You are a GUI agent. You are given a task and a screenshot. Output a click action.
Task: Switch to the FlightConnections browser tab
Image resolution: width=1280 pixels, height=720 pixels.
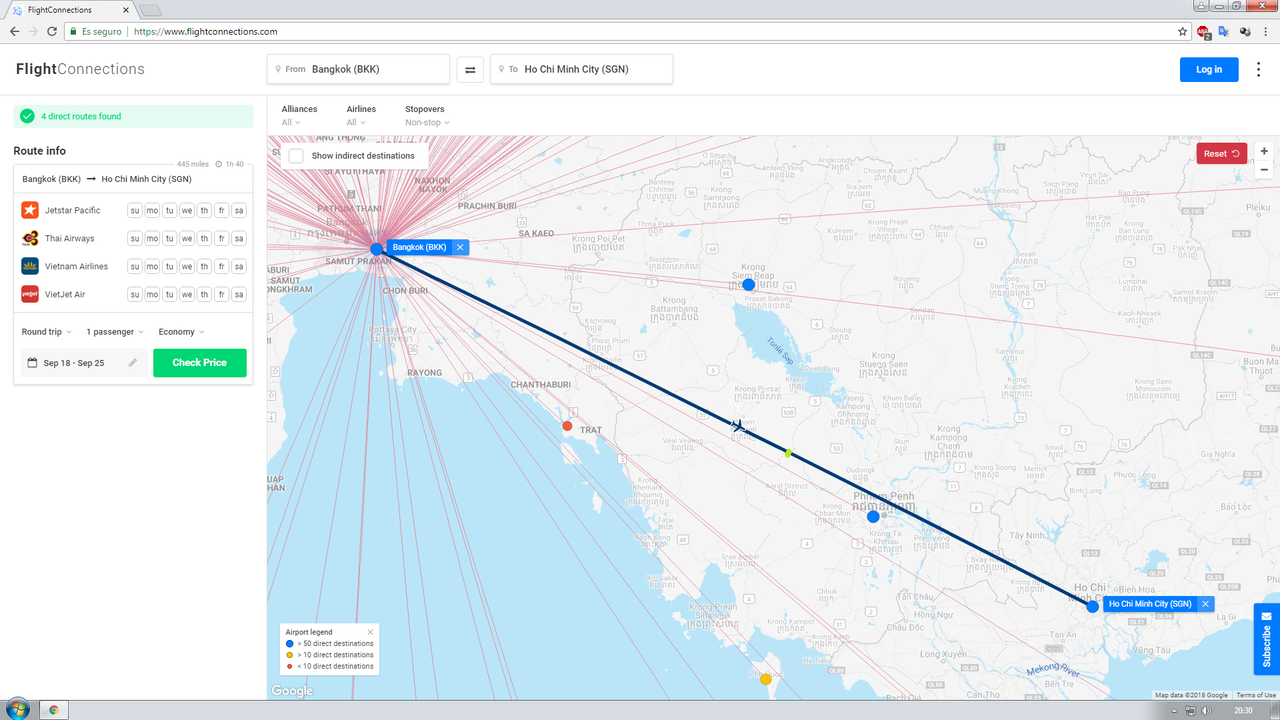click(68, 10)
